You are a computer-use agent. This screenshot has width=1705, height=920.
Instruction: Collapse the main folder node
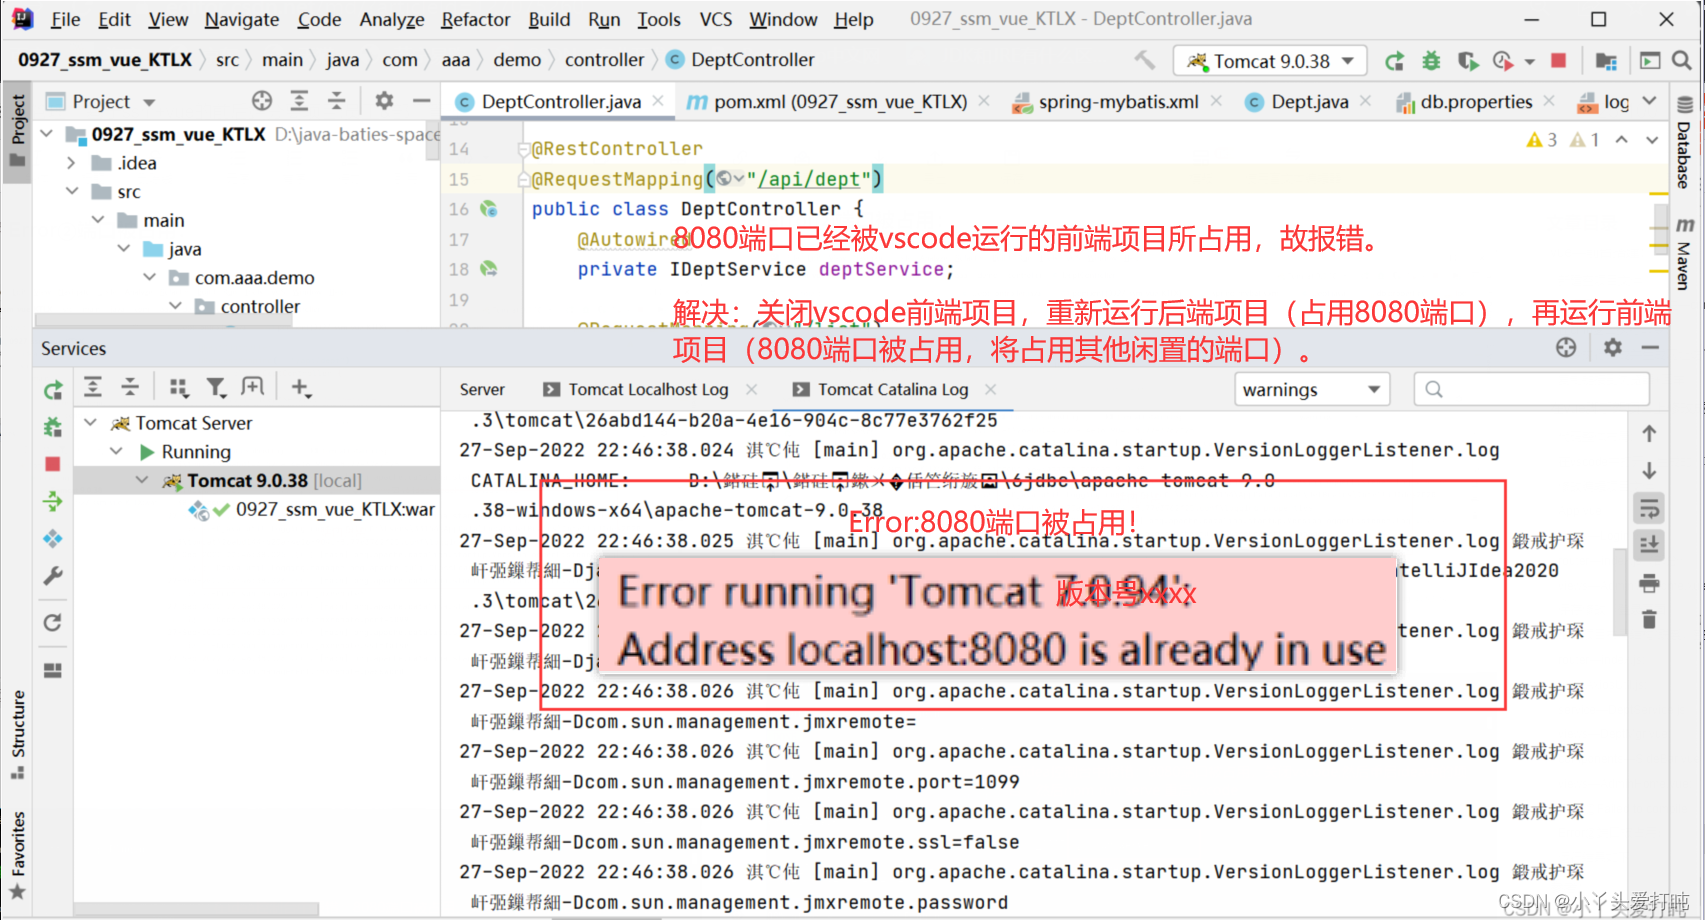click(98, 220)
